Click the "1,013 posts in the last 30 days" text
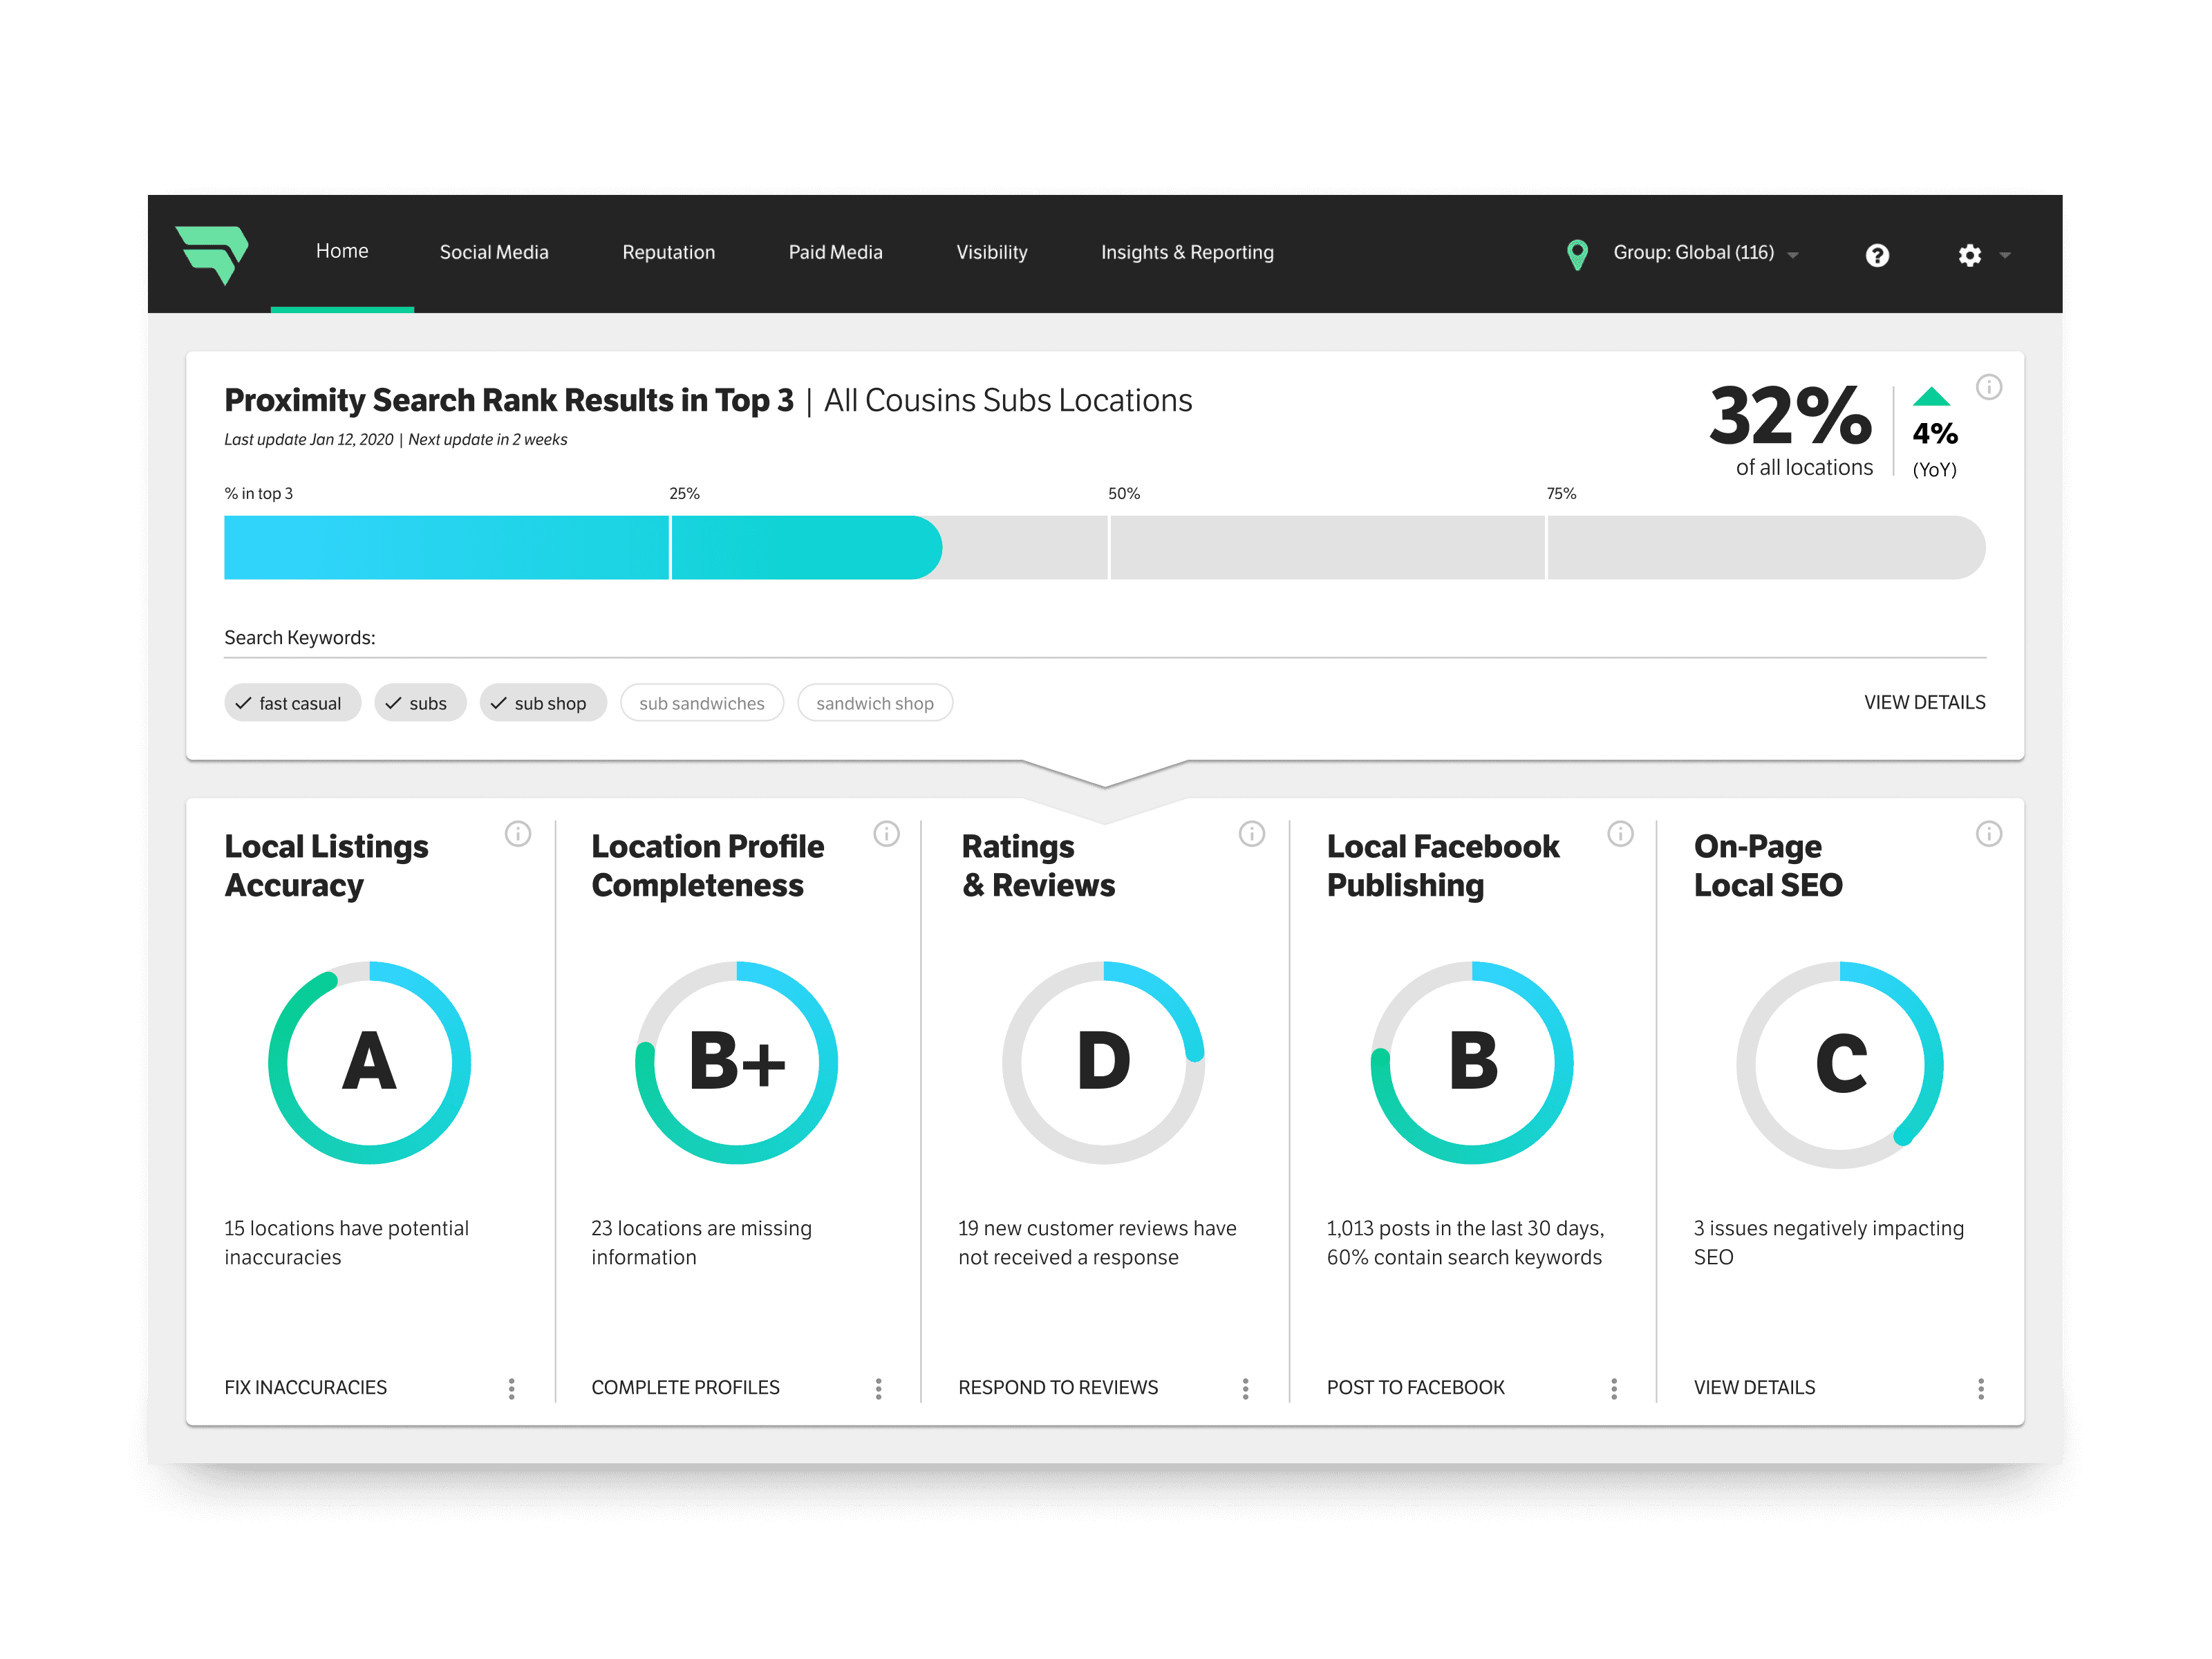Image resolution: width=2212 pixels, height=1659 pixels. tap(1465, 1242)
